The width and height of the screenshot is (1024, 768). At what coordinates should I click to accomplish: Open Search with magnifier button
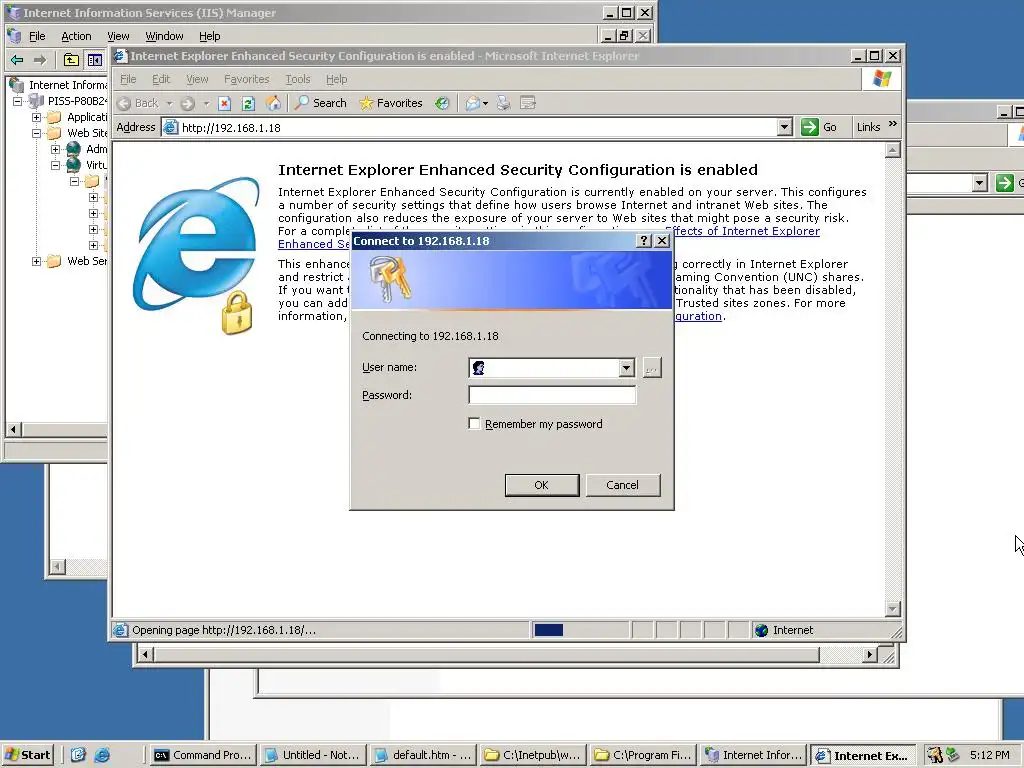point(321,103)
